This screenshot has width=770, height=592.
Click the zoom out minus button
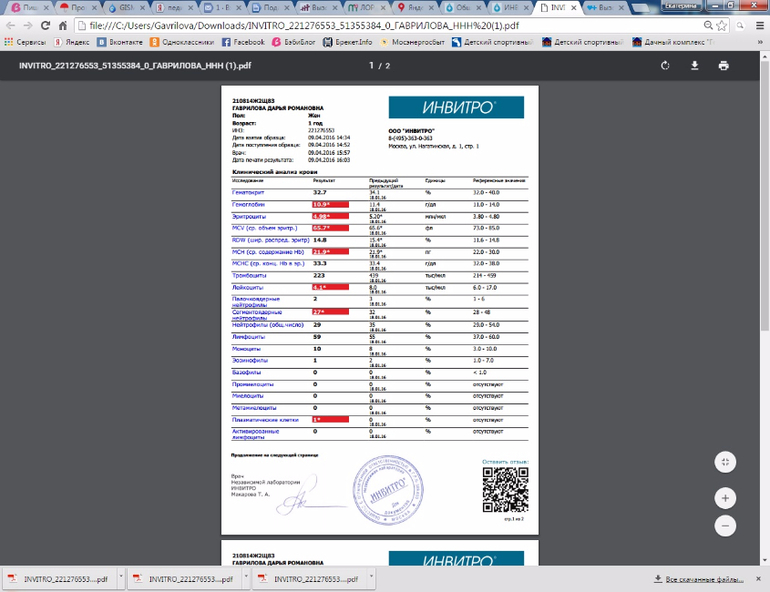pos(726,525)
